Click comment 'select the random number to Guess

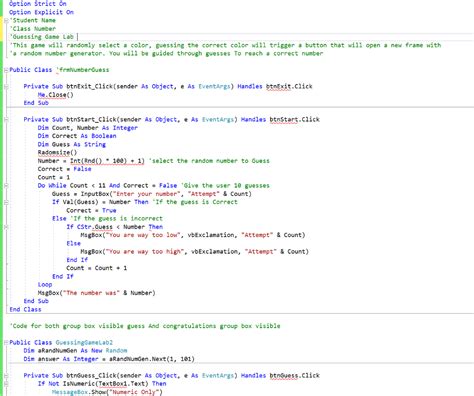pos(209,161)
